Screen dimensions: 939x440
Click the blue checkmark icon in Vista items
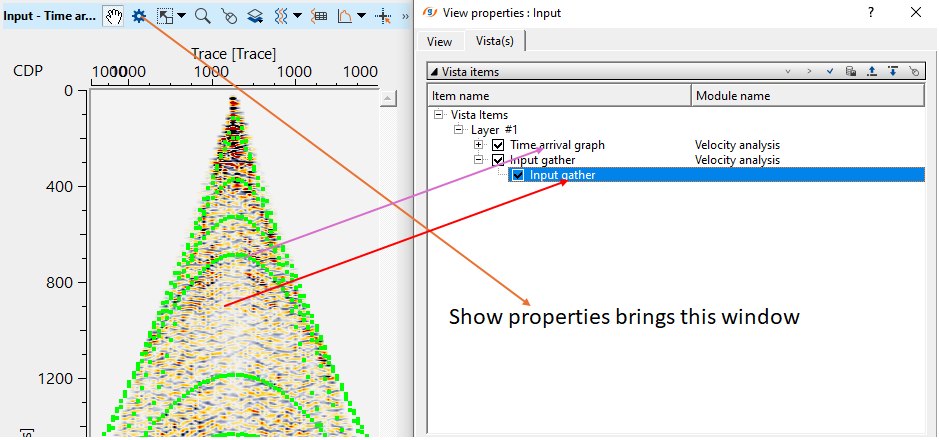(830, 72)
